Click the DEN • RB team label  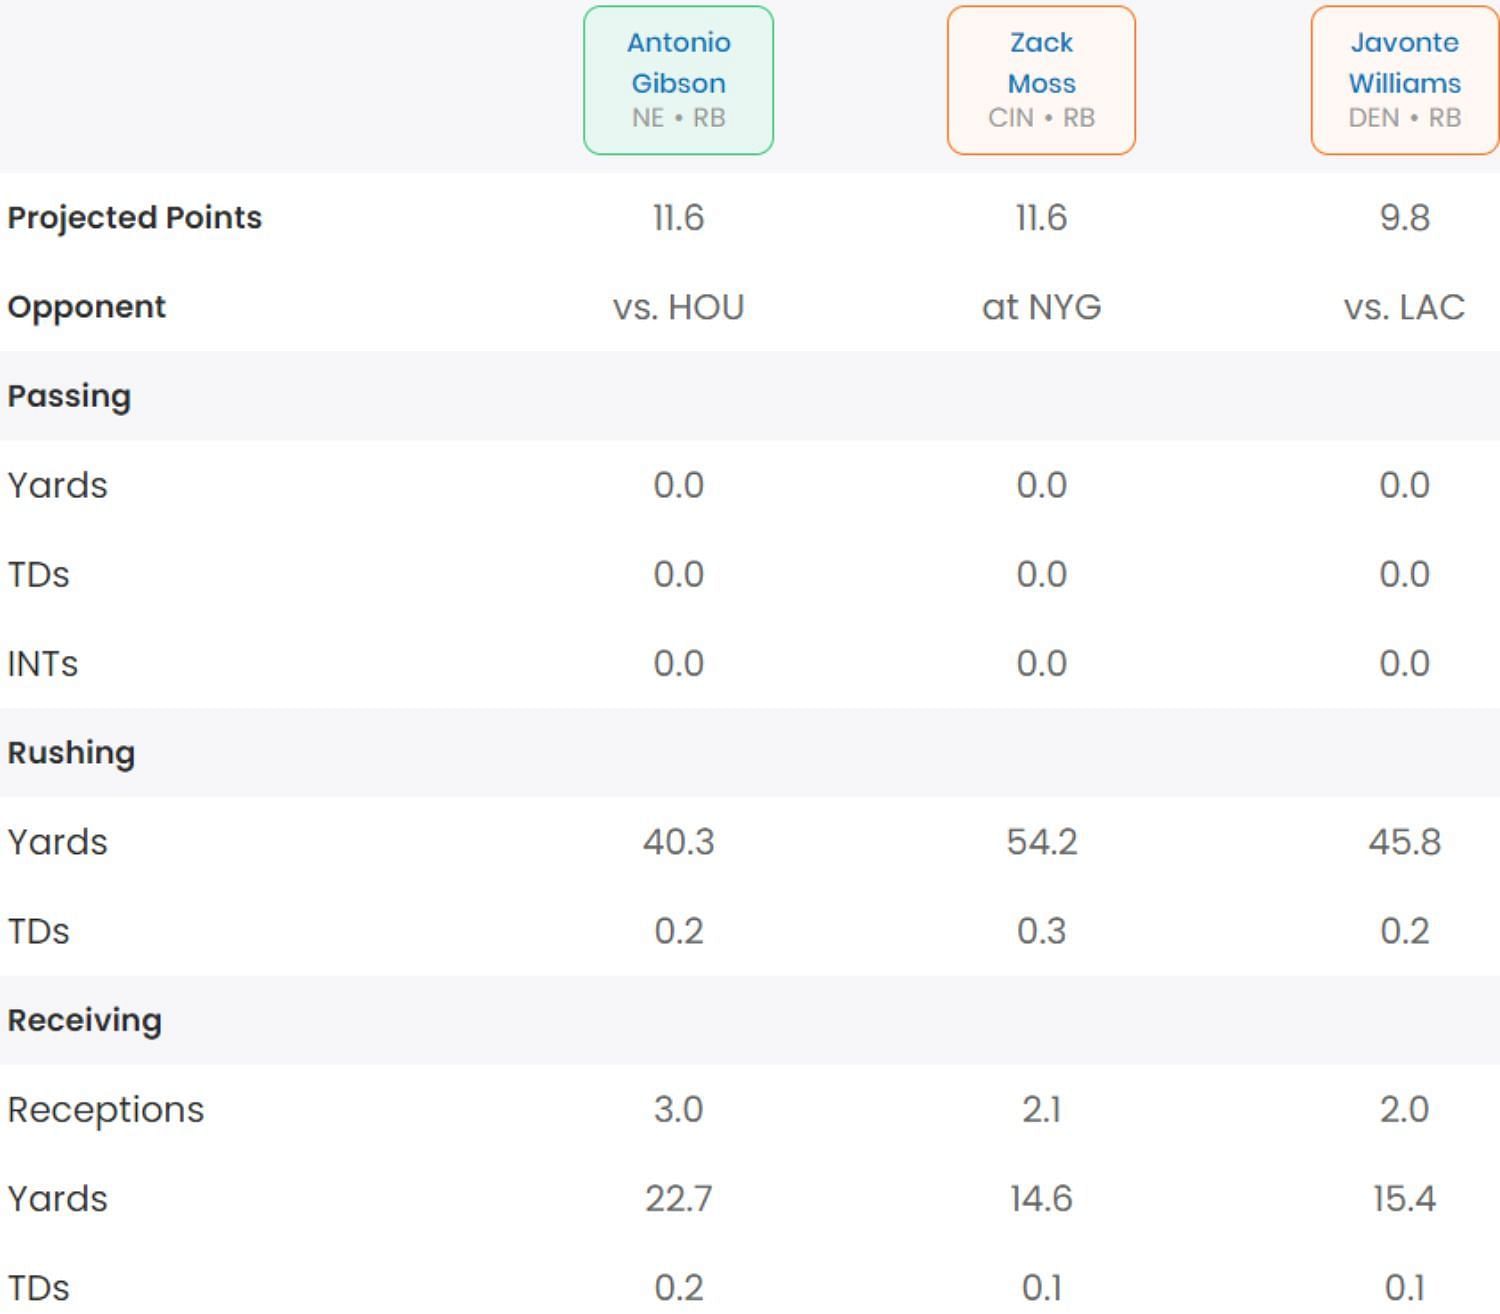pyautogui.click(x=1404, y=118)
